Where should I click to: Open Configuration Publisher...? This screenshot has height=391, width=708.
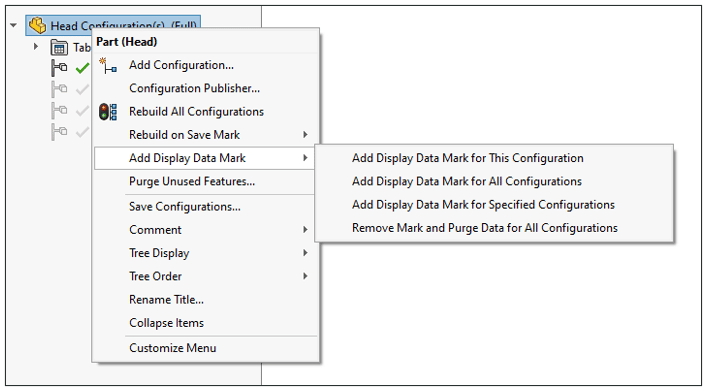click(x=195, y=88)
